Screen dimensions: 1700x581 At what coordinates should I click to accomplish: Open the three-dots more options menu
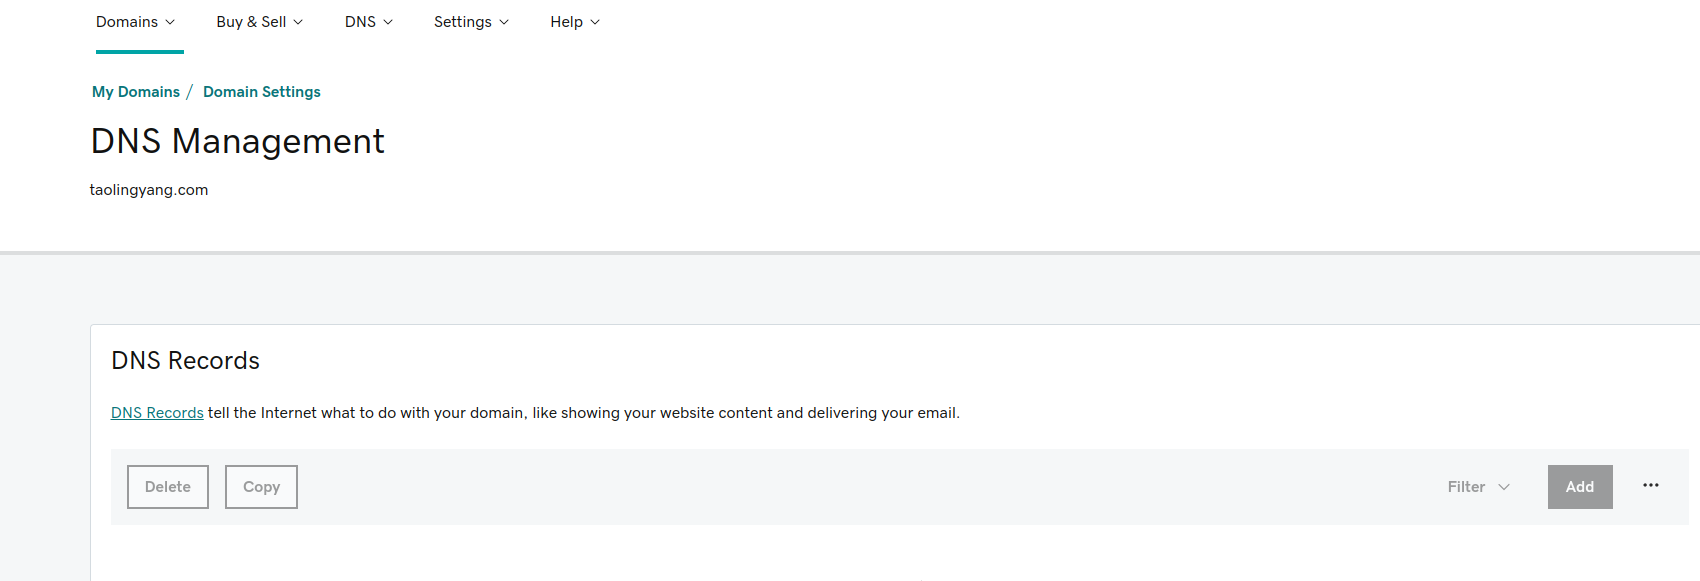[1650, 486]
